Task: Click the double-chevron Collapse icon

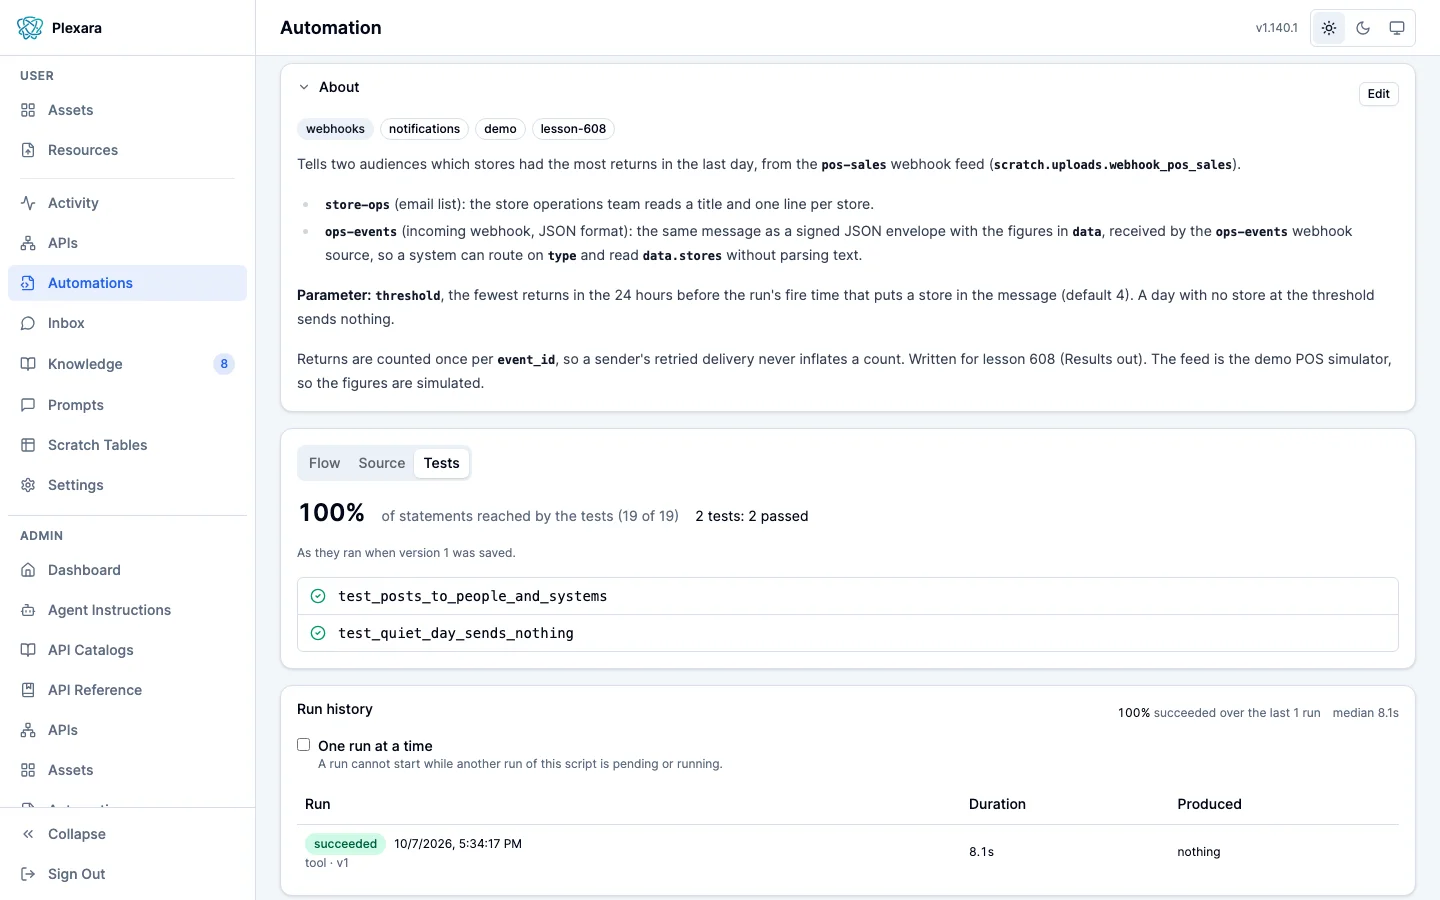Action: click(28, 834)
